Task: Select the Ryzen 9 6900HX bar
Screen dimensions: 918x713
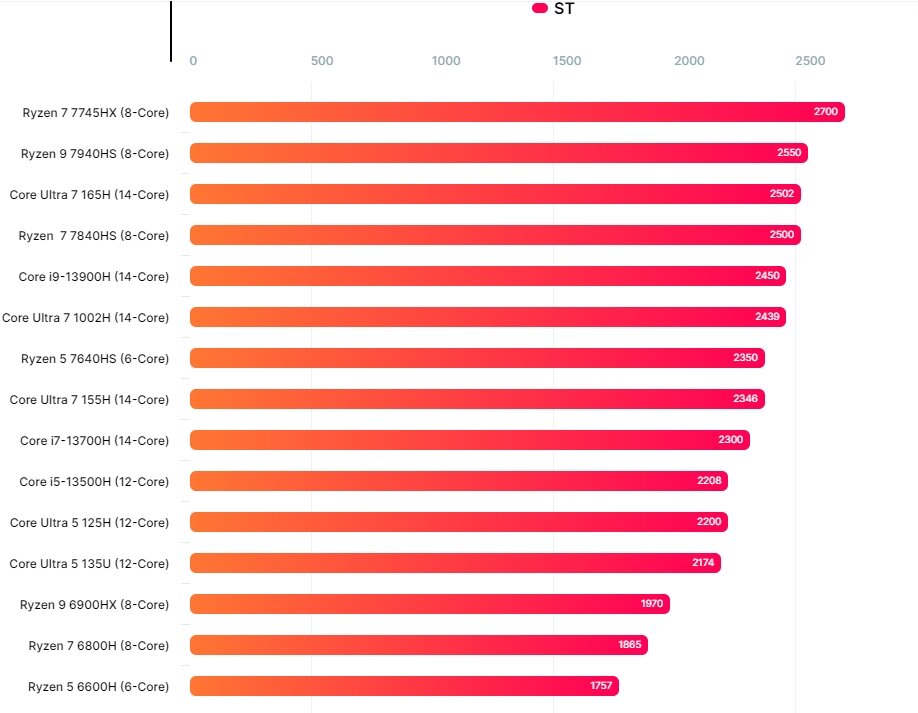Action: (430, 604)
